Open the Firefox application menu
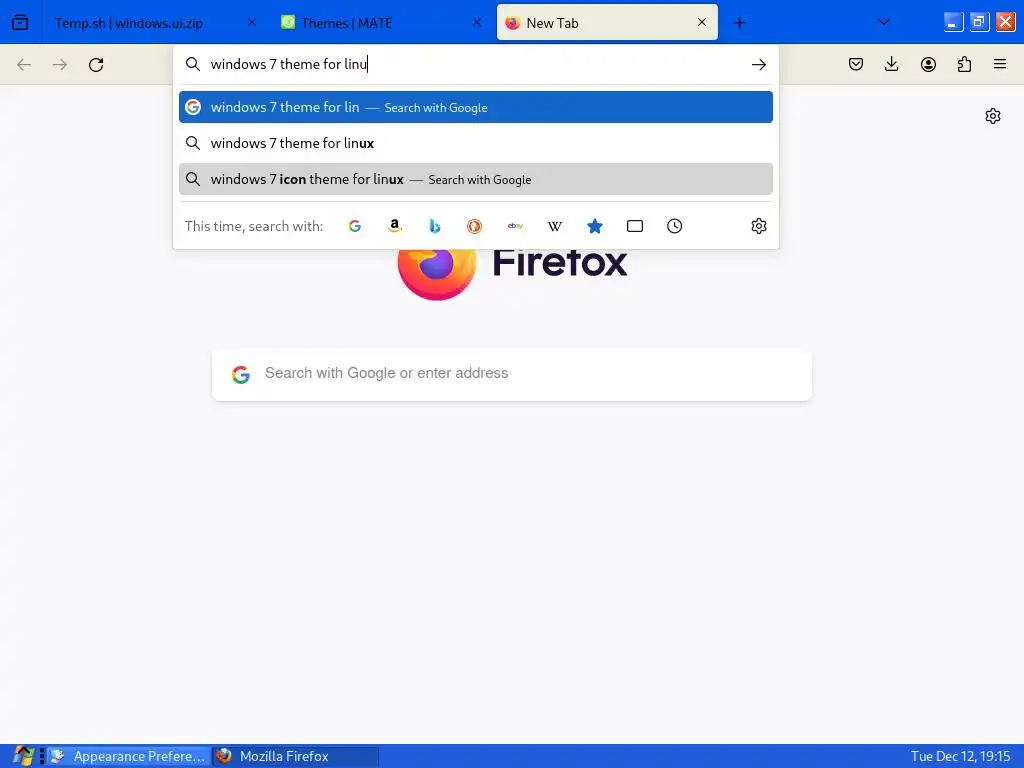 point(1000,64)
